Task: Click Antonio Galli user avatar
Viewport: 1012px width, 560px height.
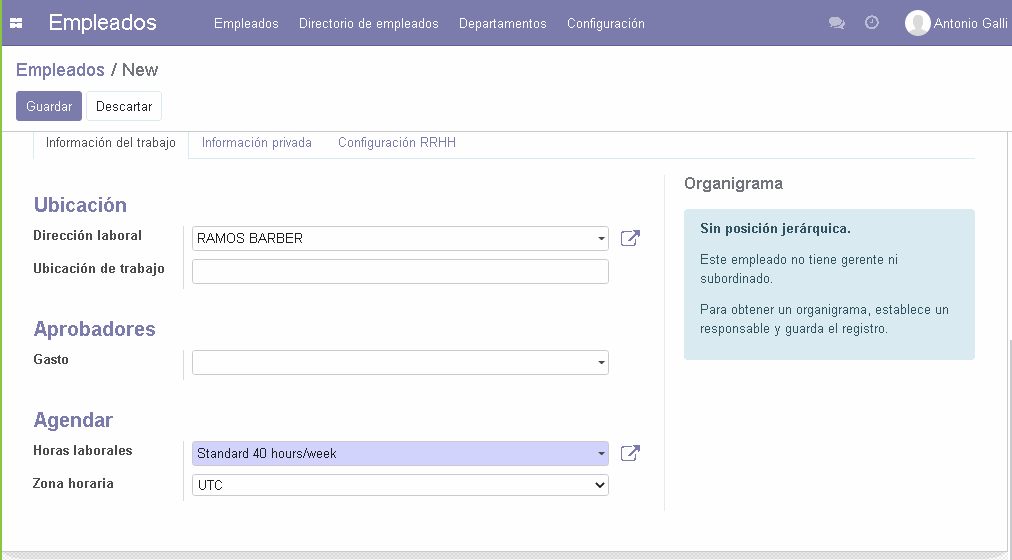Action: click(x=917, y=23)
